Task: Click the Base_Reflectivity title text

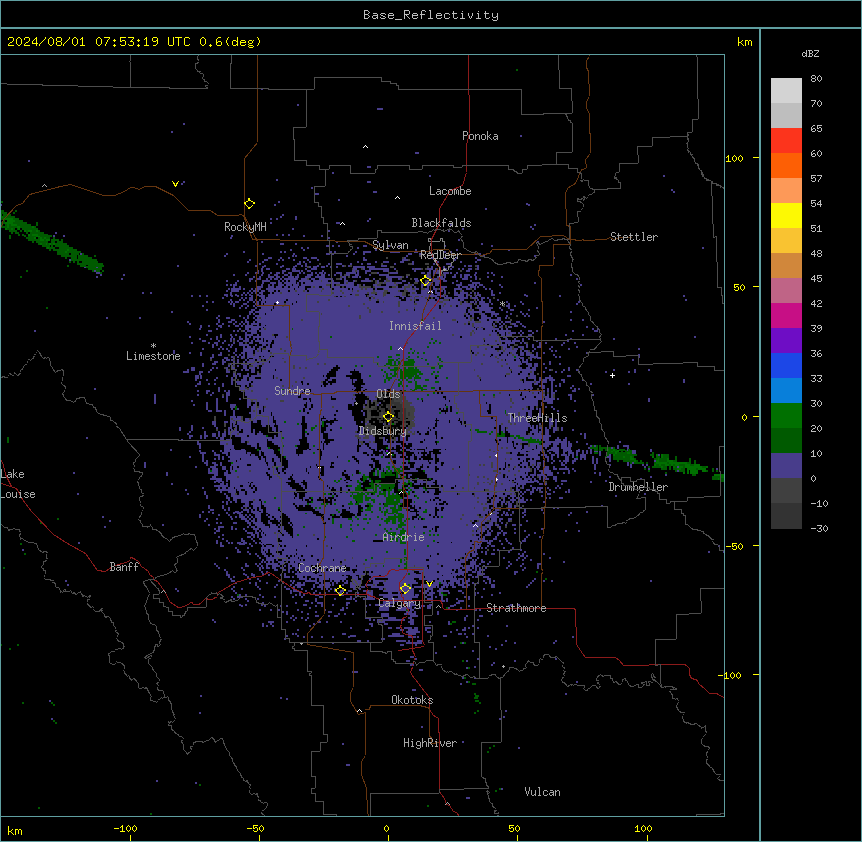Action: (x=431, y=15)
